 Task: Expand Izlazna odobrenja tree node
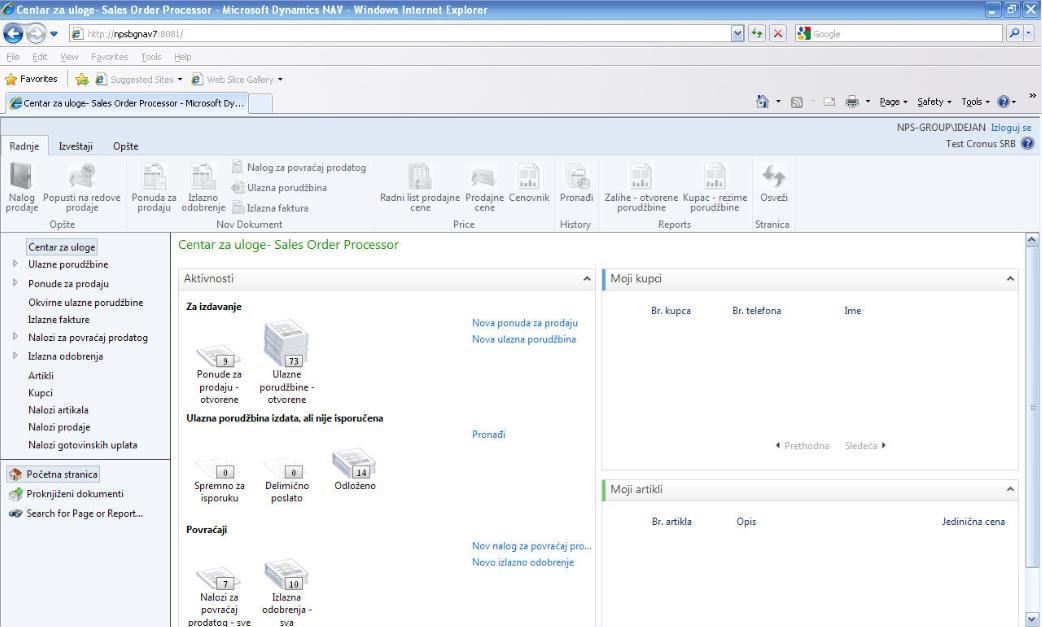pos(15,355)
